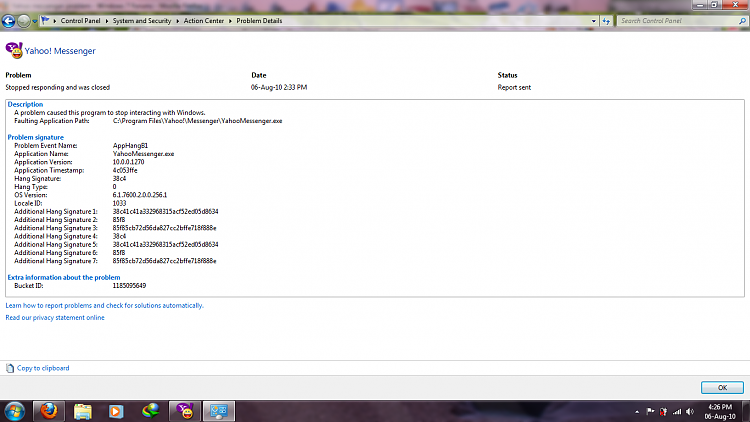Open Internet Download Manager taskbar icon
The width and height of the screenshot is (750, 422).
coord(151,411)
